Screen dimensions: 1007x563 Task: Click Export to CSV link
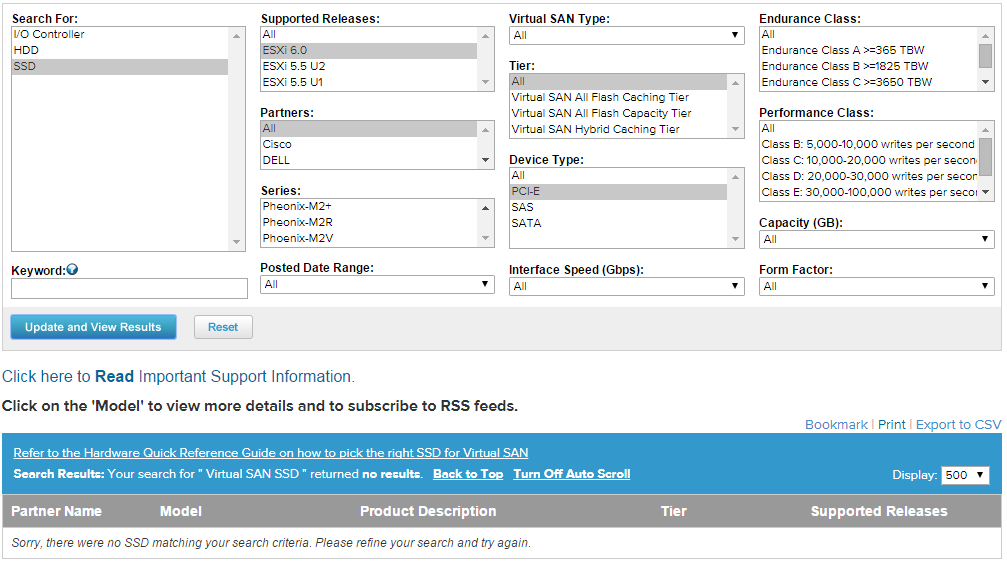(x=958, y=425)
